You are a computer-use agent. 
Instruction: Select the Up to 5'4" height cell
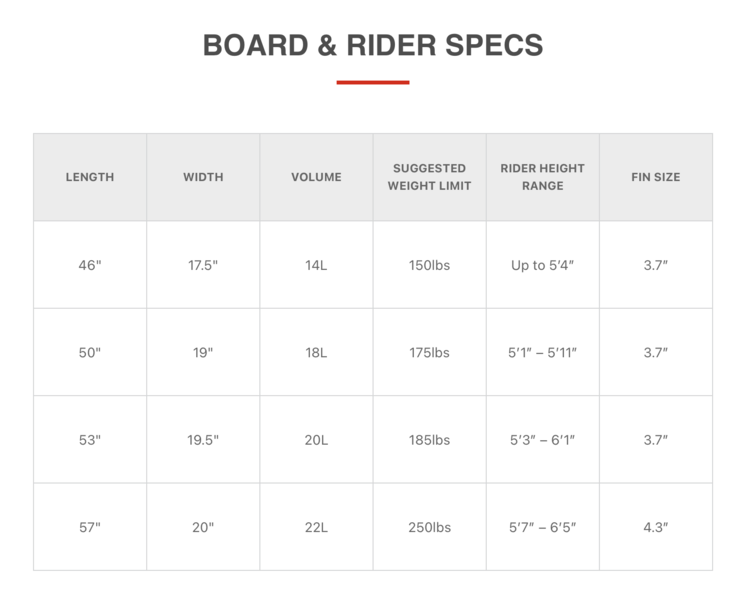pyautogui.click(x=542, y=265)
